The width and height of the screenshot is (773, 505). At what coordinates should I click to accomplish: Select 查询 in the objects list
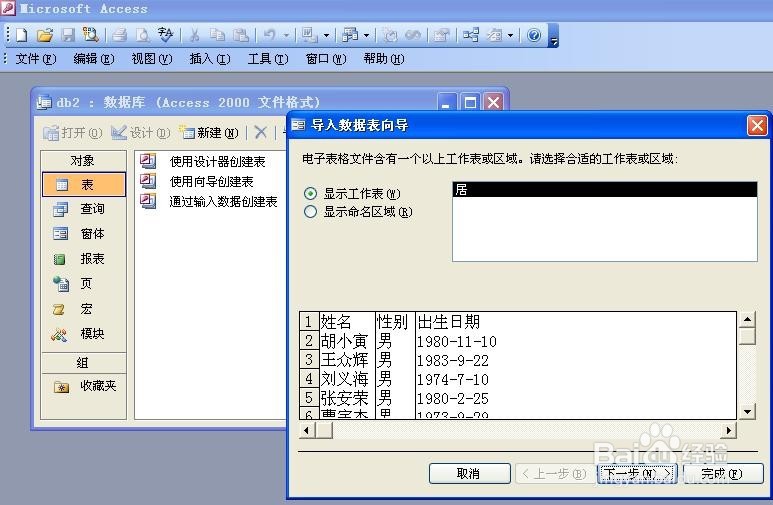click(84, 209)
